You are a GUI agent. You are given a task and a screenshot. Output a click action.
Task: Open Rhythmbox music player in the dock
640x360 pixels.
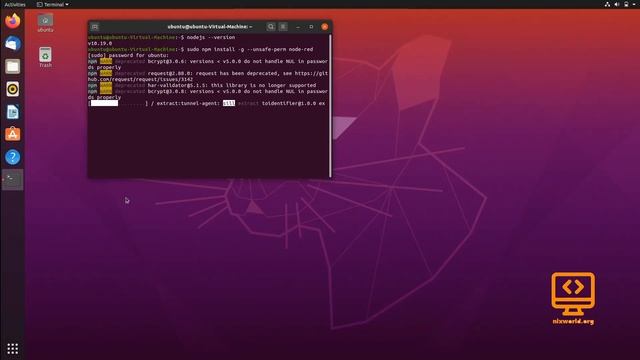(13, 89)
